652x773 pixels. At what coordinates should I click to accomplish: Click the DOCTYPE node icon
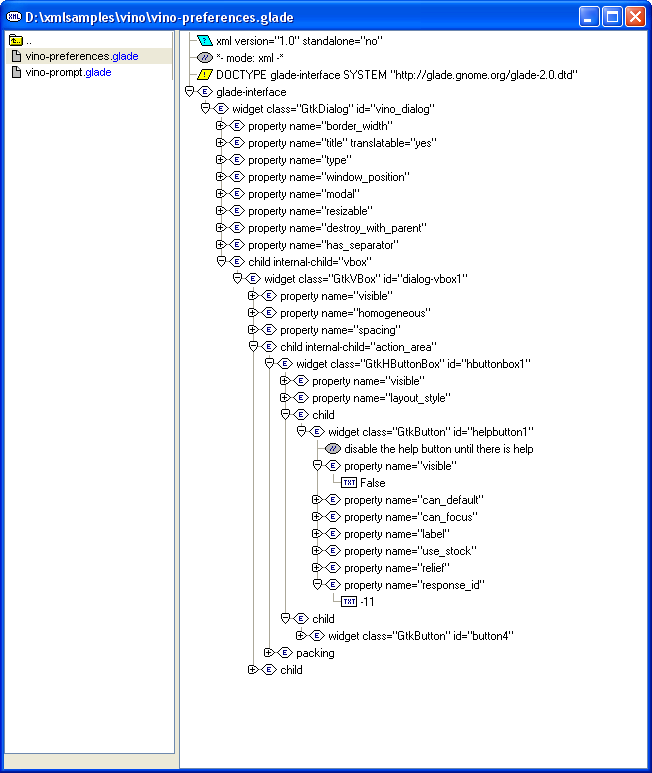pos(205,75)
